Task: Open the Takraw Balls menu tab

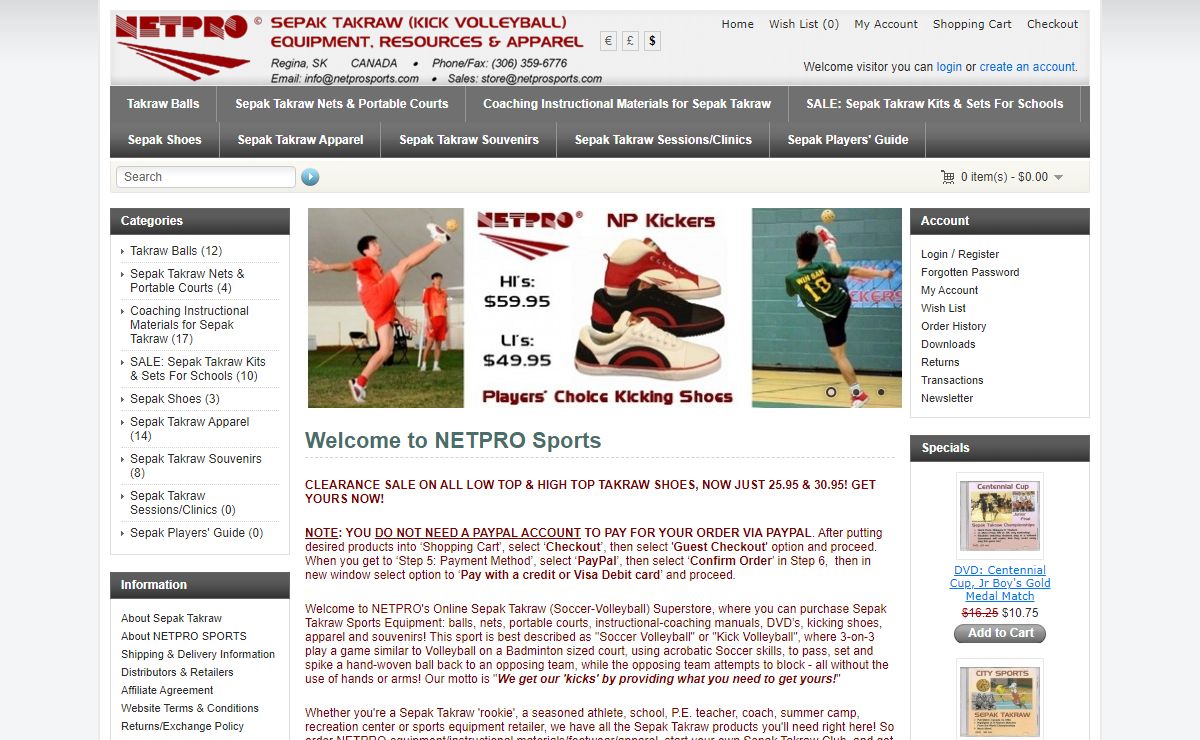Action: (163, 104)
